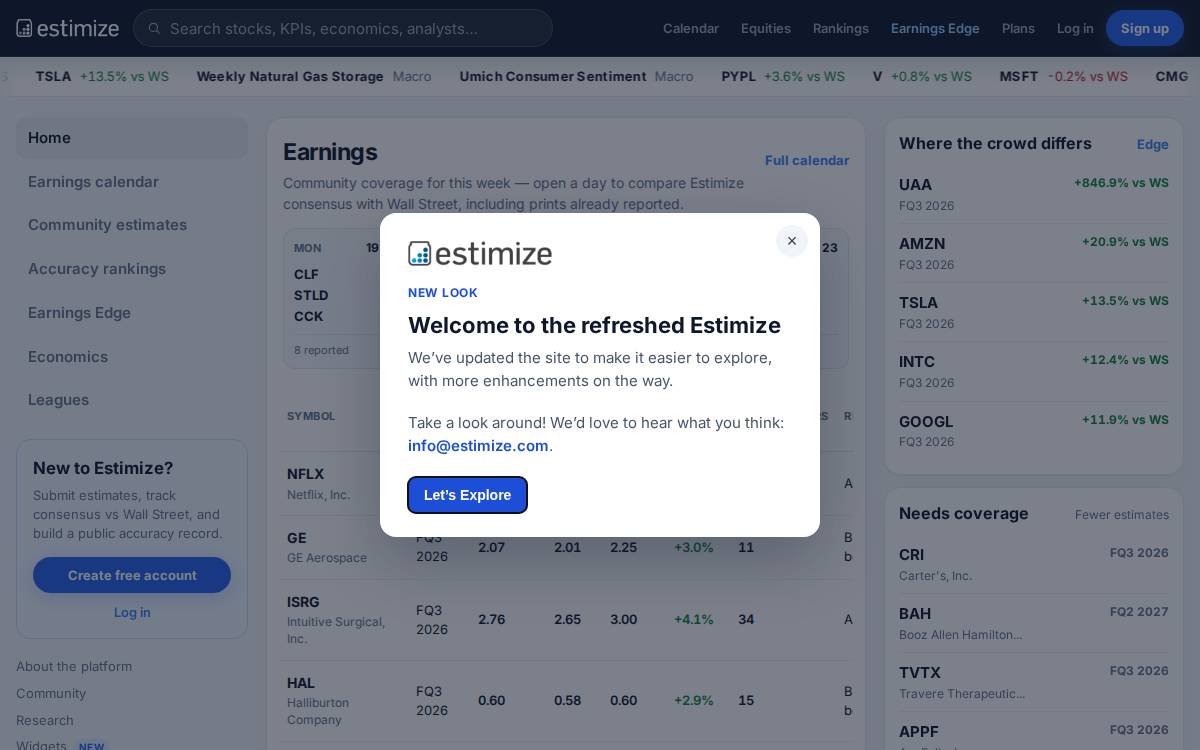Open Earnings Edge in top navigation
This screenshot has width=1200, height=750.
[935, 28]
